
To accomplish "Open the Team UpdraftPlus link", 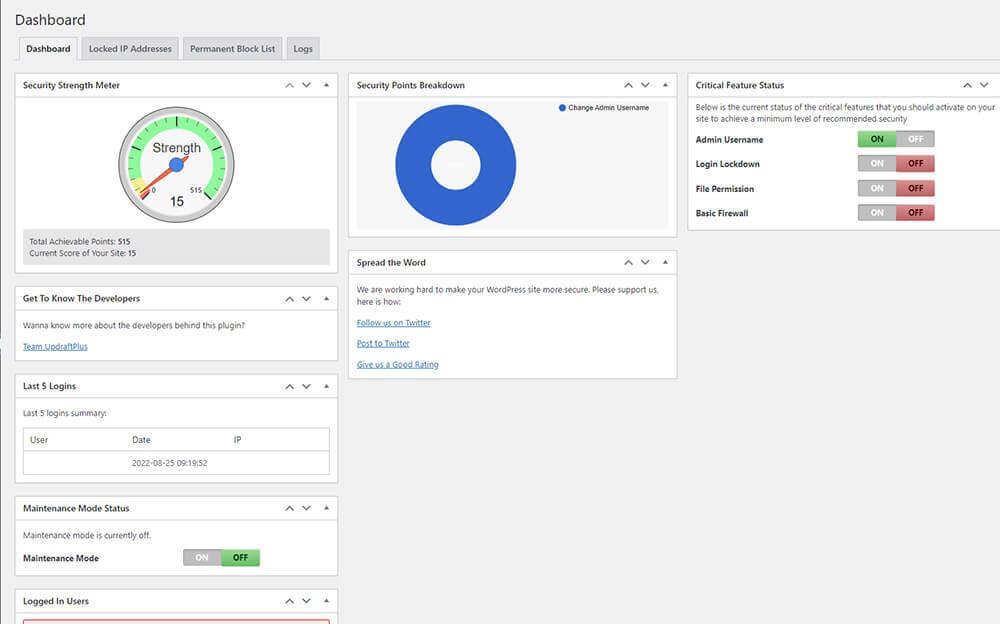I will click(55, 346).
